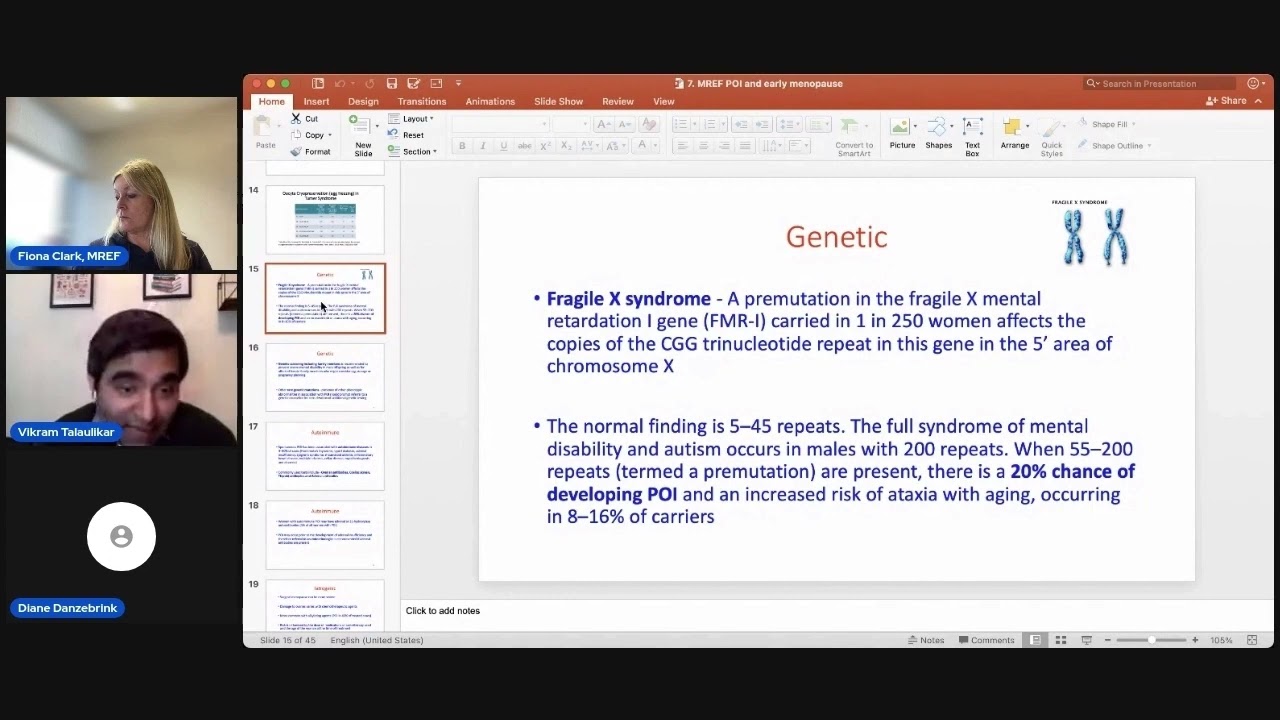Open the Layout dropdown
Screen dimensions: 1280x720
tap(411, 118)
